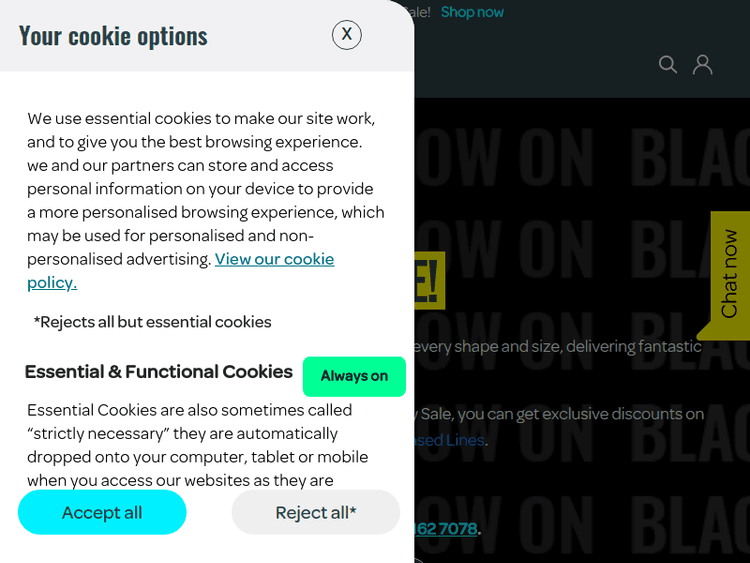Open the Chat now side tab
This screenshot has height=563, width=750.
pyautogui.click(x=730, y=274)
